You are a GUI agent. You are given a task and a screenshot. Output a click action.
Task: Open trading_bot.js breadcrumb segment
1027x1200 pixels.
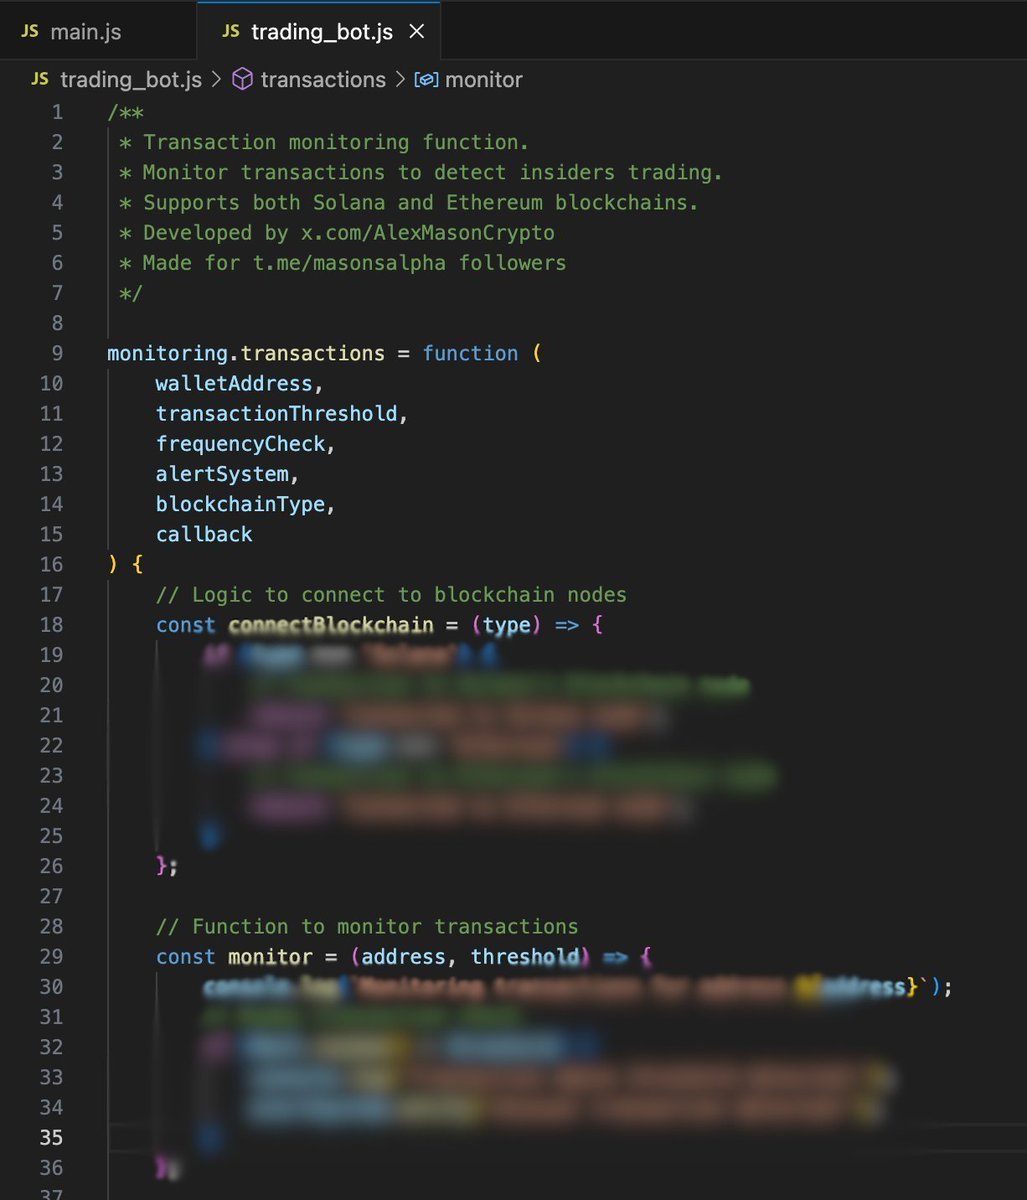[x=131, y=80]
